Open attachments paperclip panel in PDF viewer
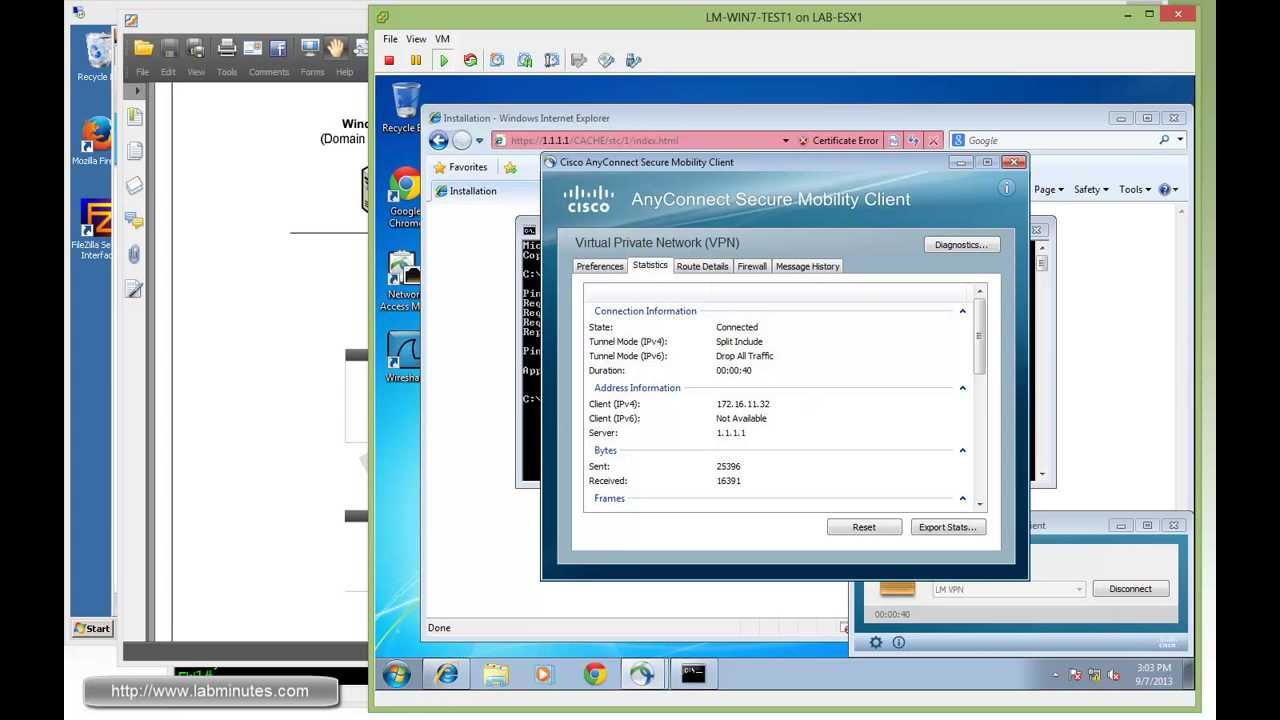The image size is (1280, 720). point(134,254)
